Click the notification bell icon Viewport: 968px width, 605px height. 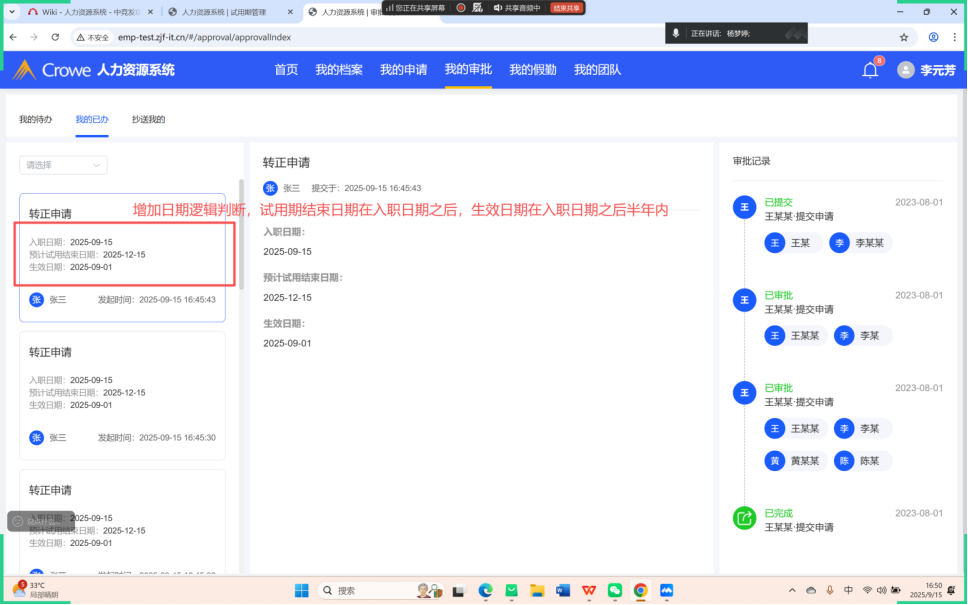(870, 70)
